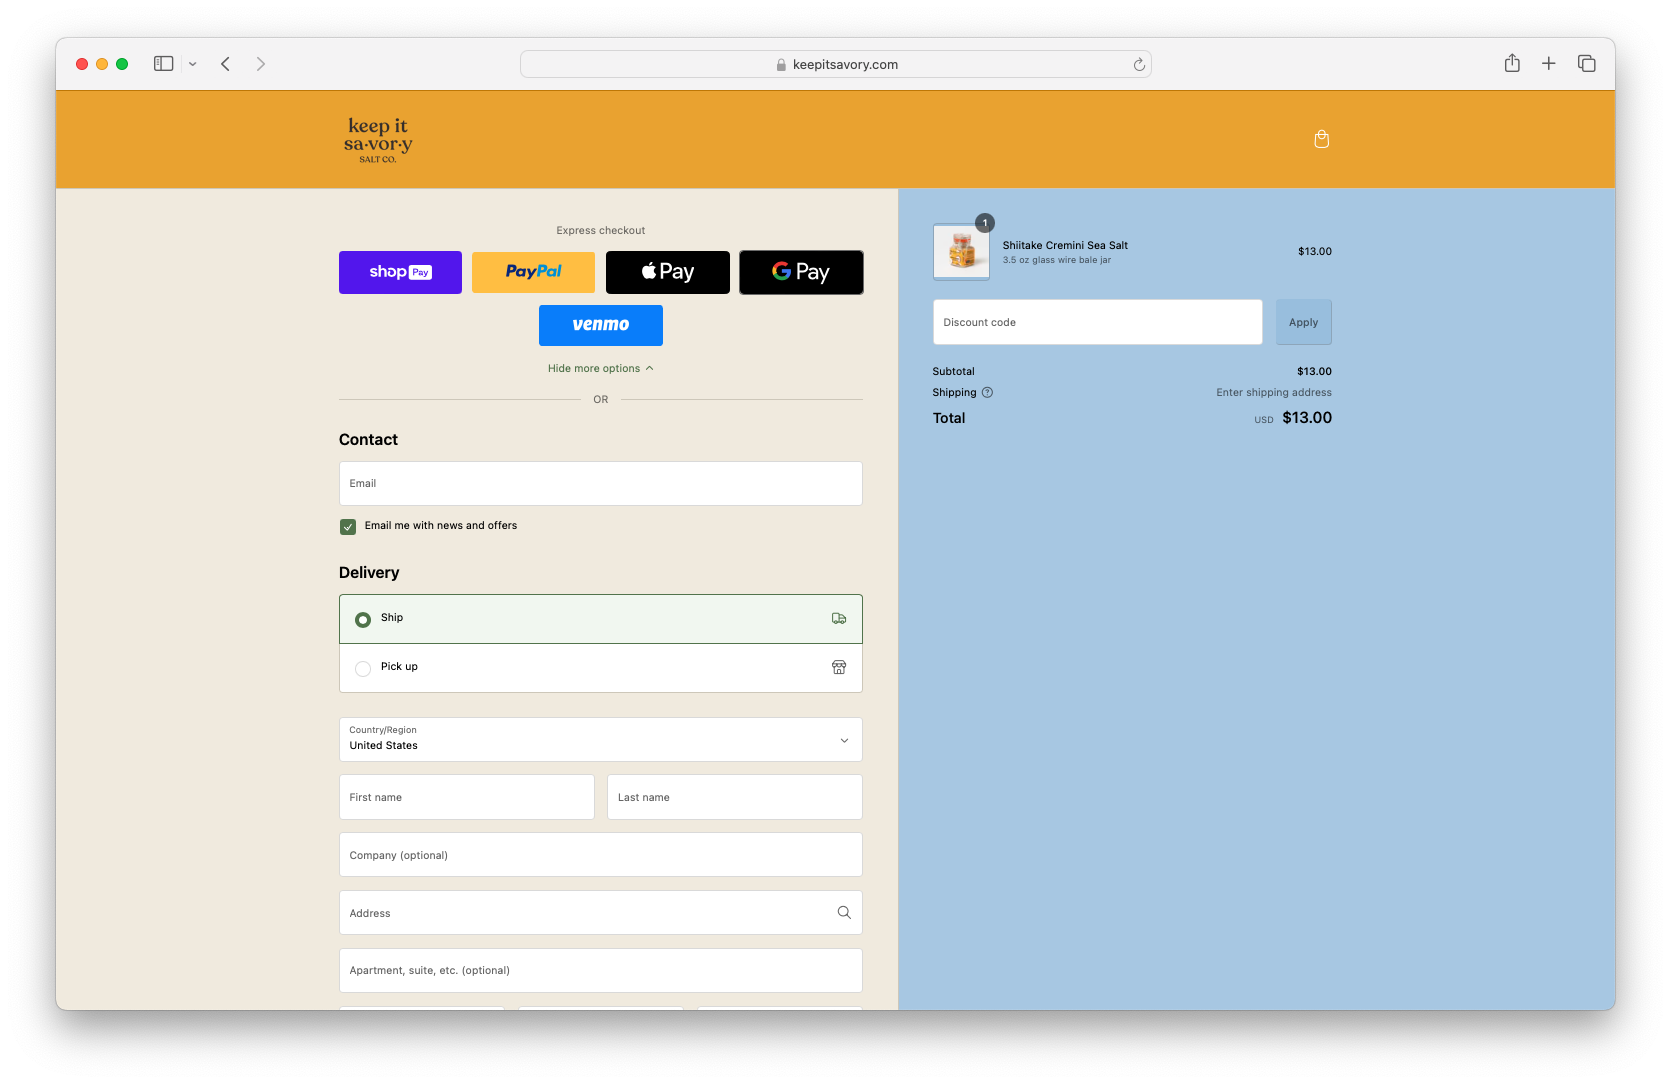
Task: Select the Pick up delivery option
Action: 601,668
